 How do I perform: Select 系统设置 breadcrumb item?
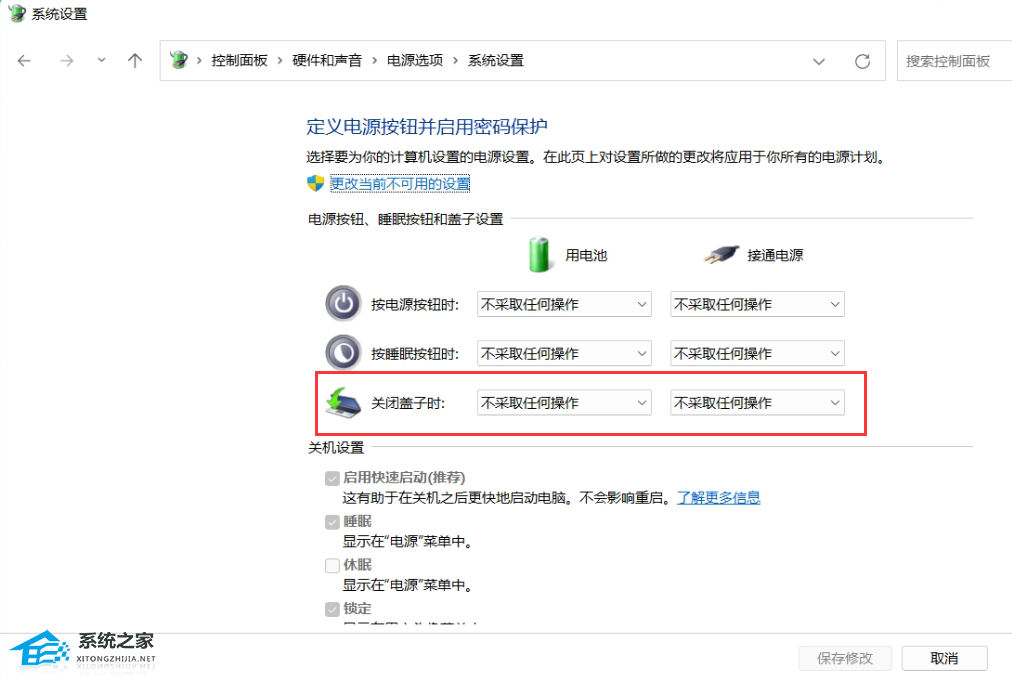point(496,61)
